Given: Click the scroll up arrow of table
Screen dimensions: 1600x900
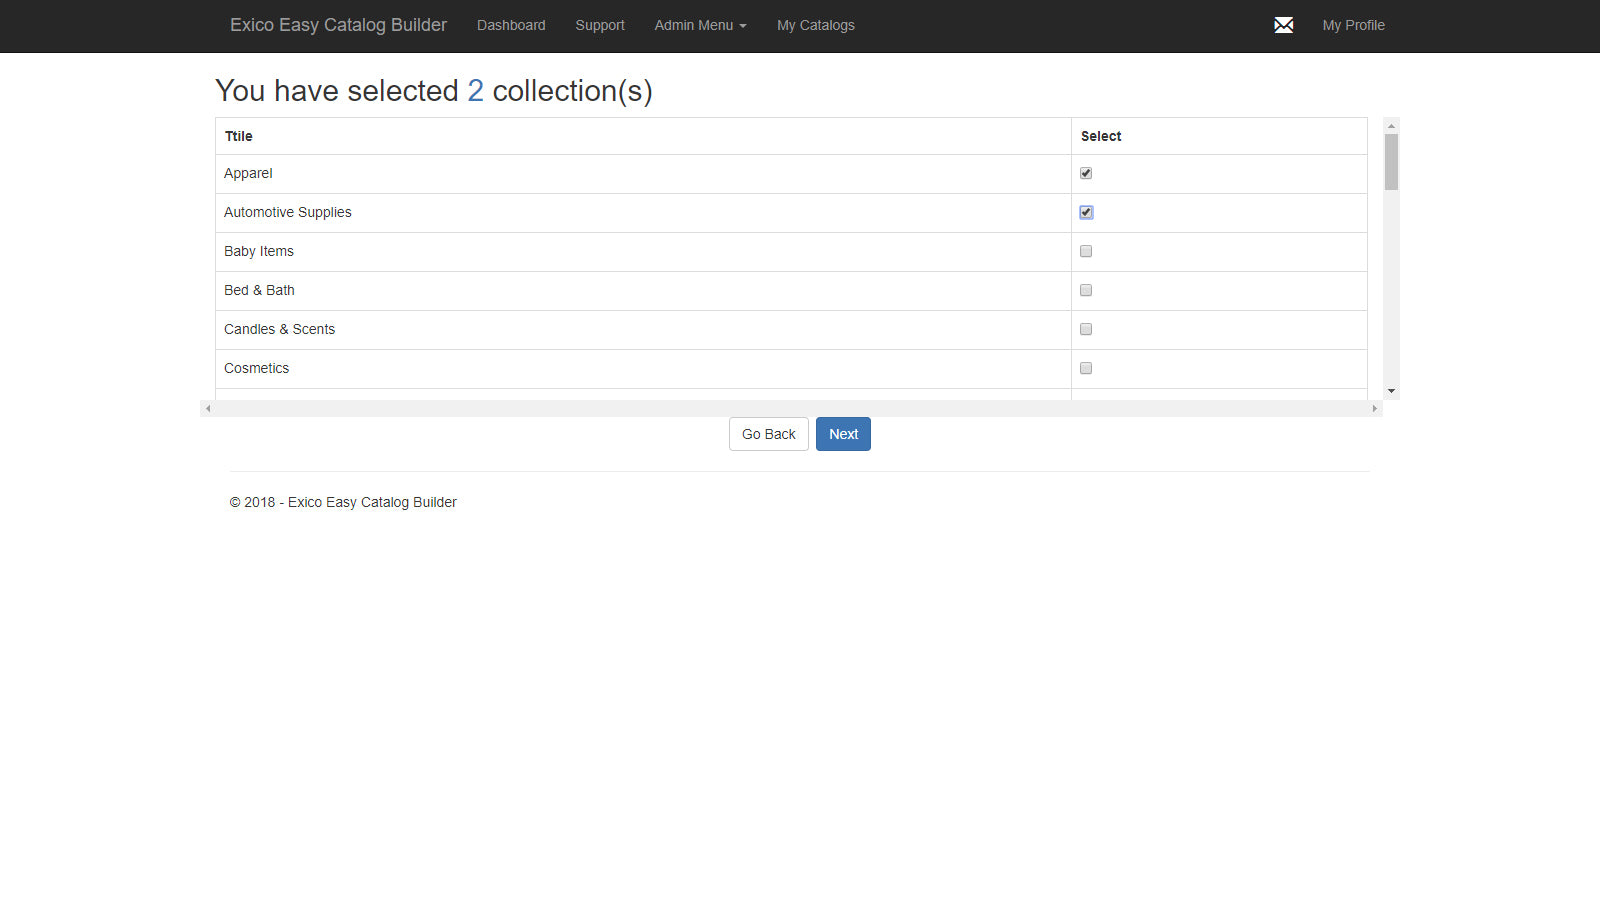Looking at the screenshot, I should click(x=1391, y=126).
